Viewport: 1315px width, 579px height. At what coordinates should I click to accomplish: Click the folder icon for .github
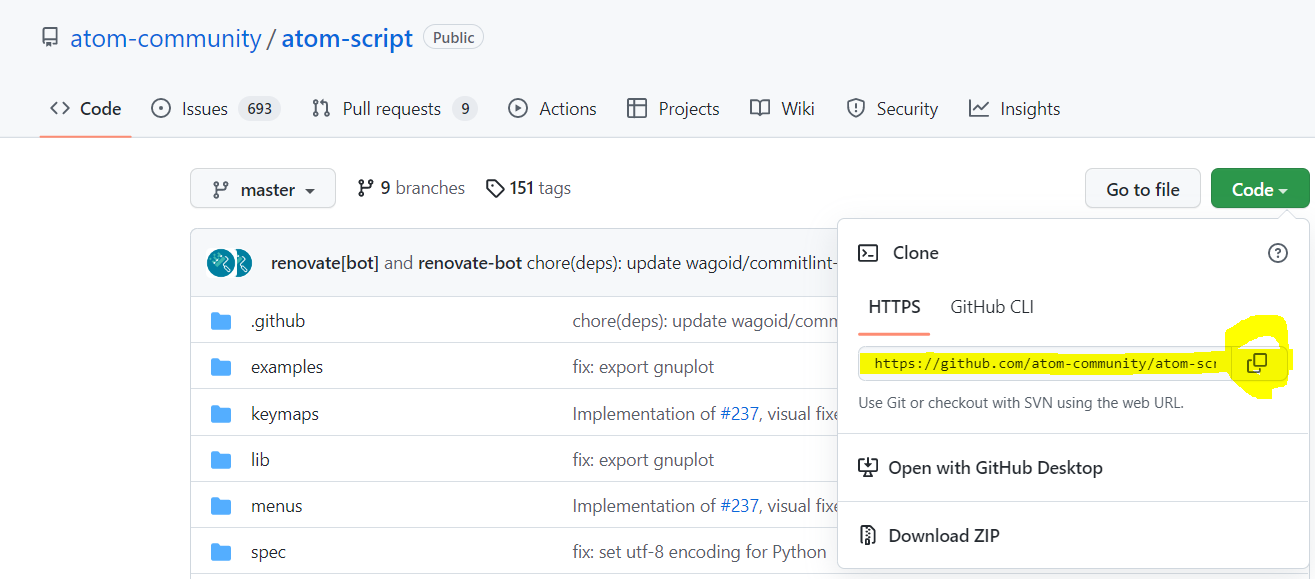tap(221, 321)
